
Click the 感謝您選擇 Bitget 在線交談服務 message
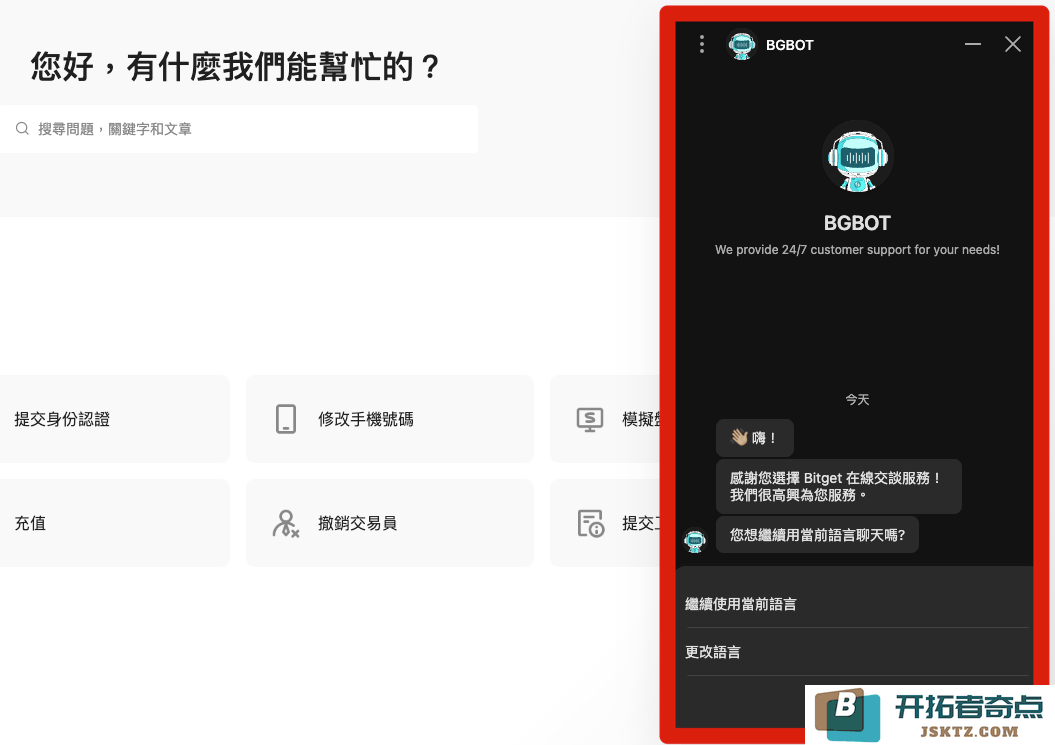coord(838,487)
